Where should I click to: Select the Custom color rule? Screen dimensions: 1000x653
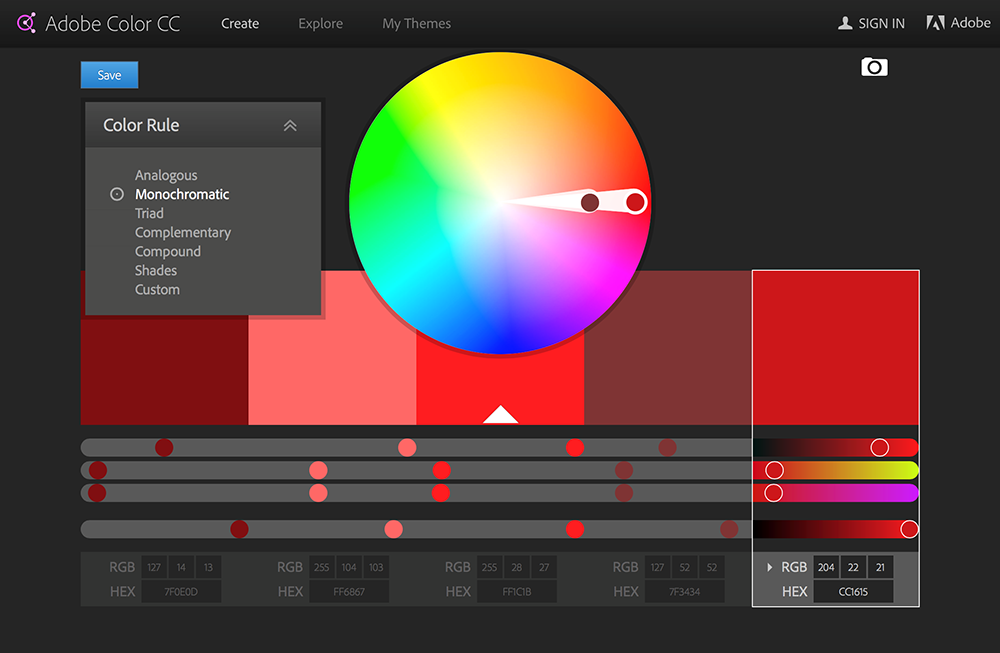coord(157,289)
